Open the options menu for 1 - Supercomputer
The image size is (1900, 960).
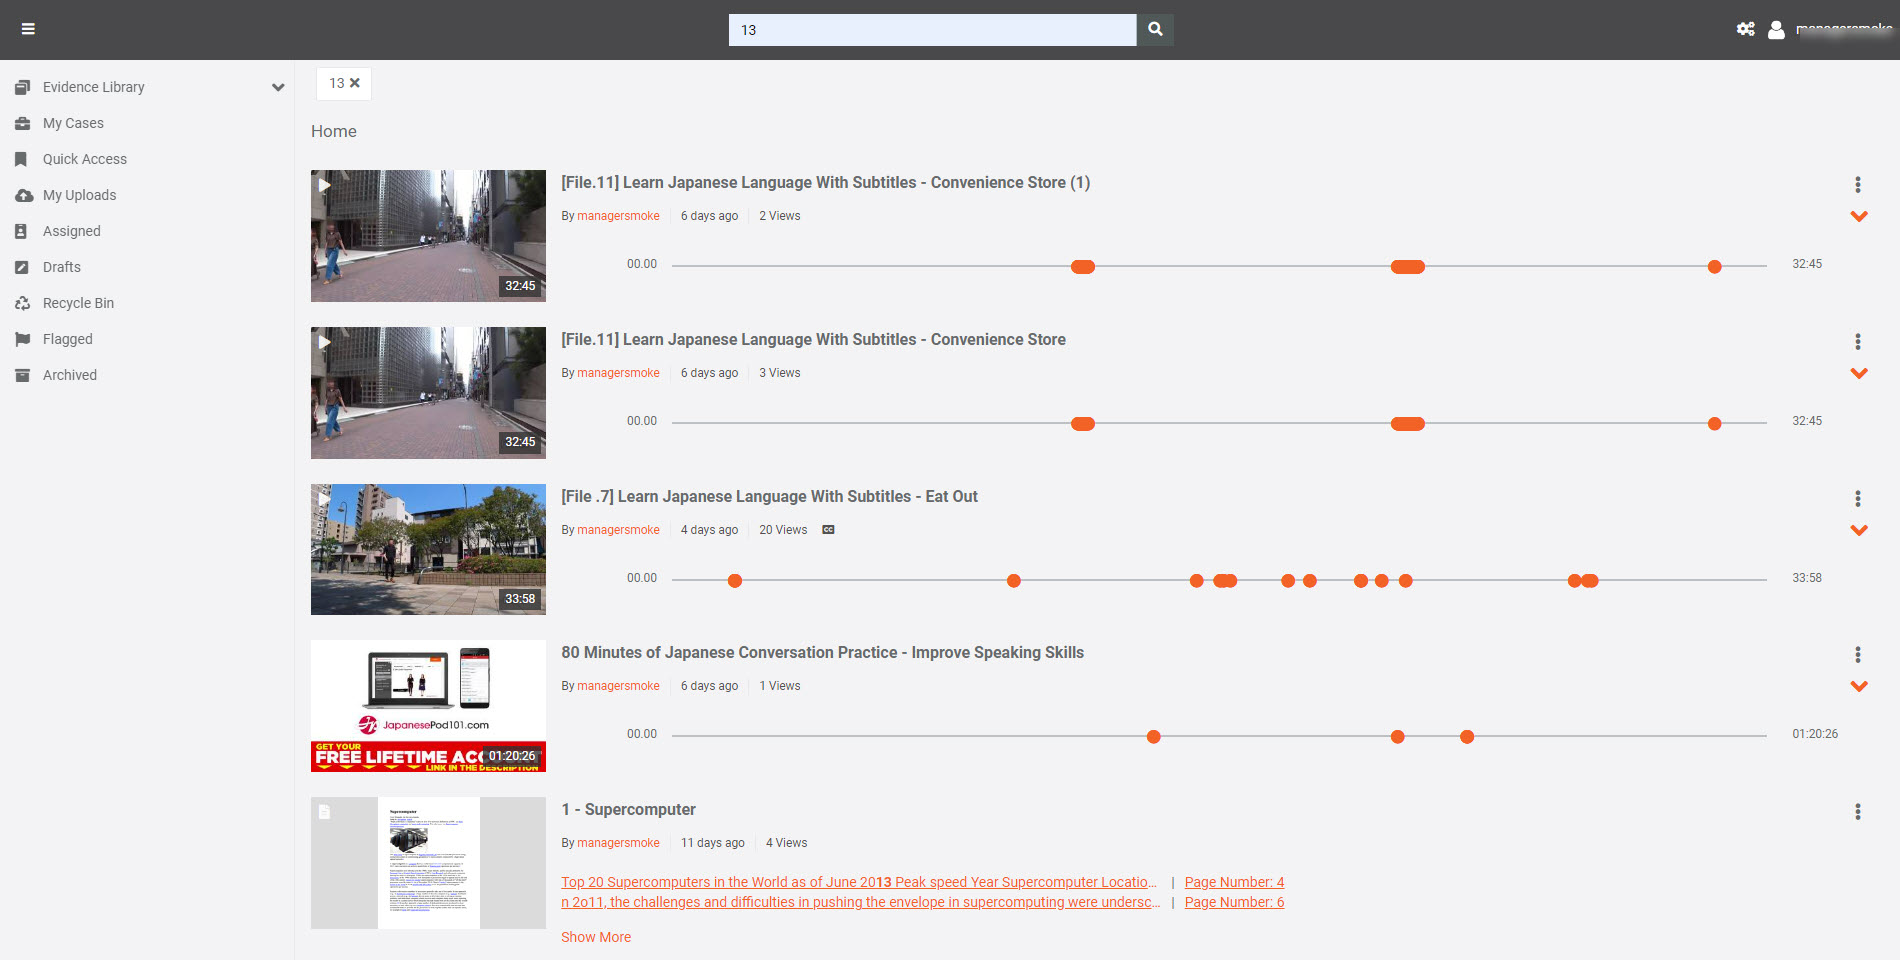pyautogui.click(x=1858, y=811)
